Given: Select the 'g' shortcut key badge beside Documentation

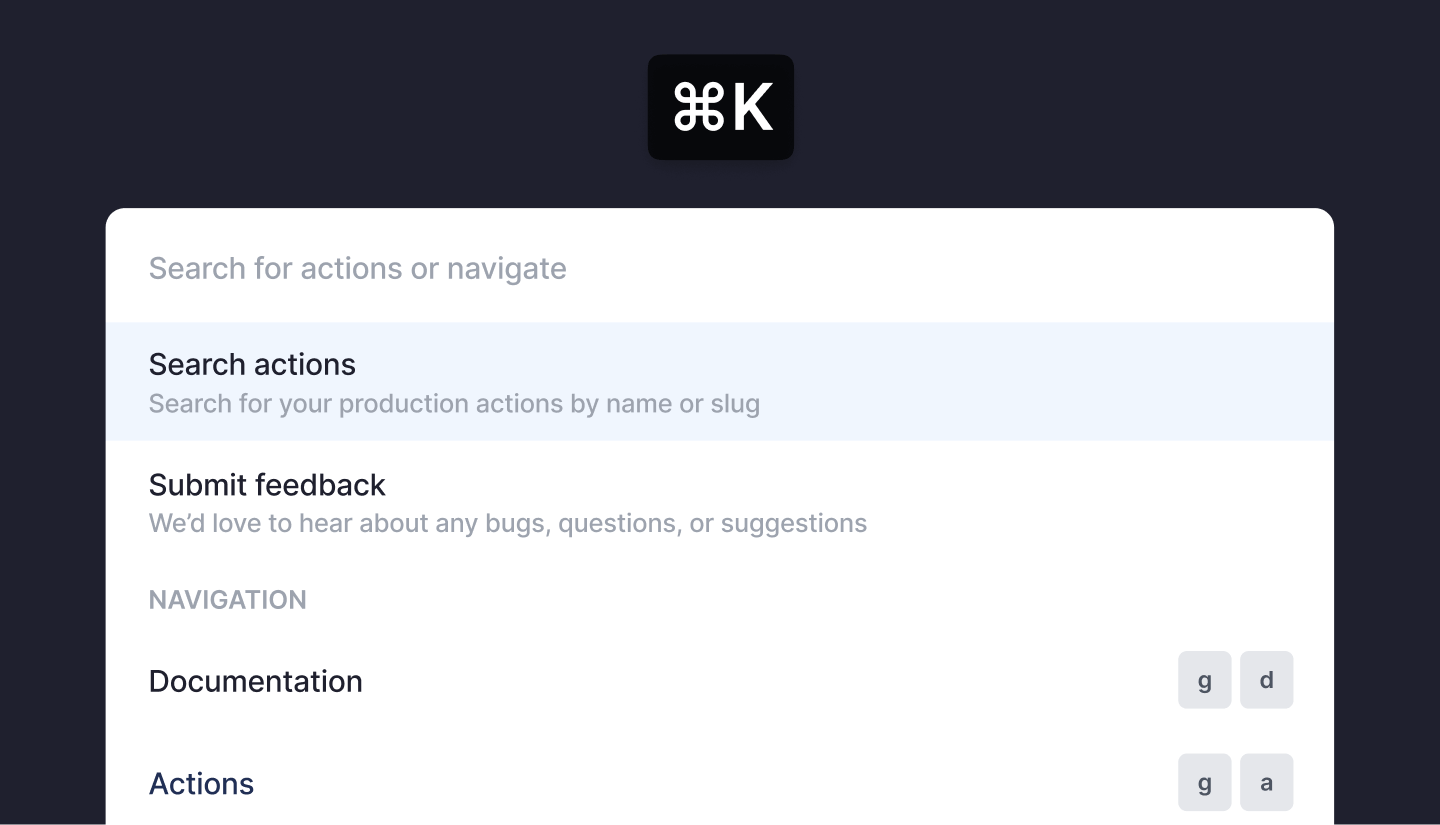Looking at the screenshot, I should [1204, 680].
